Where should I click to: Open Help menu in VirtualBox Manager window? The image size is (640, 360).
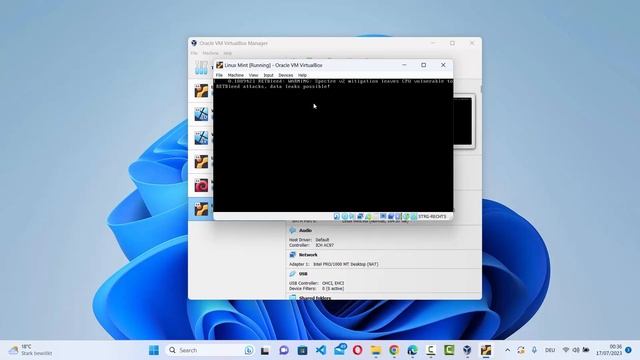coord(227,53)
